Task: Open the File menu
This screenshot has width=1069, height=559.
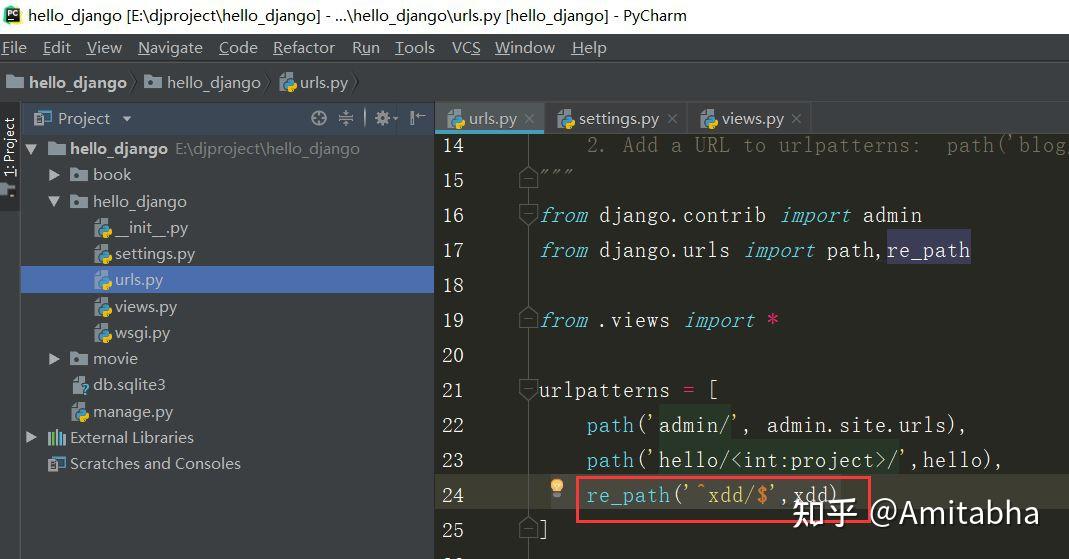Action: coord(14,48)
